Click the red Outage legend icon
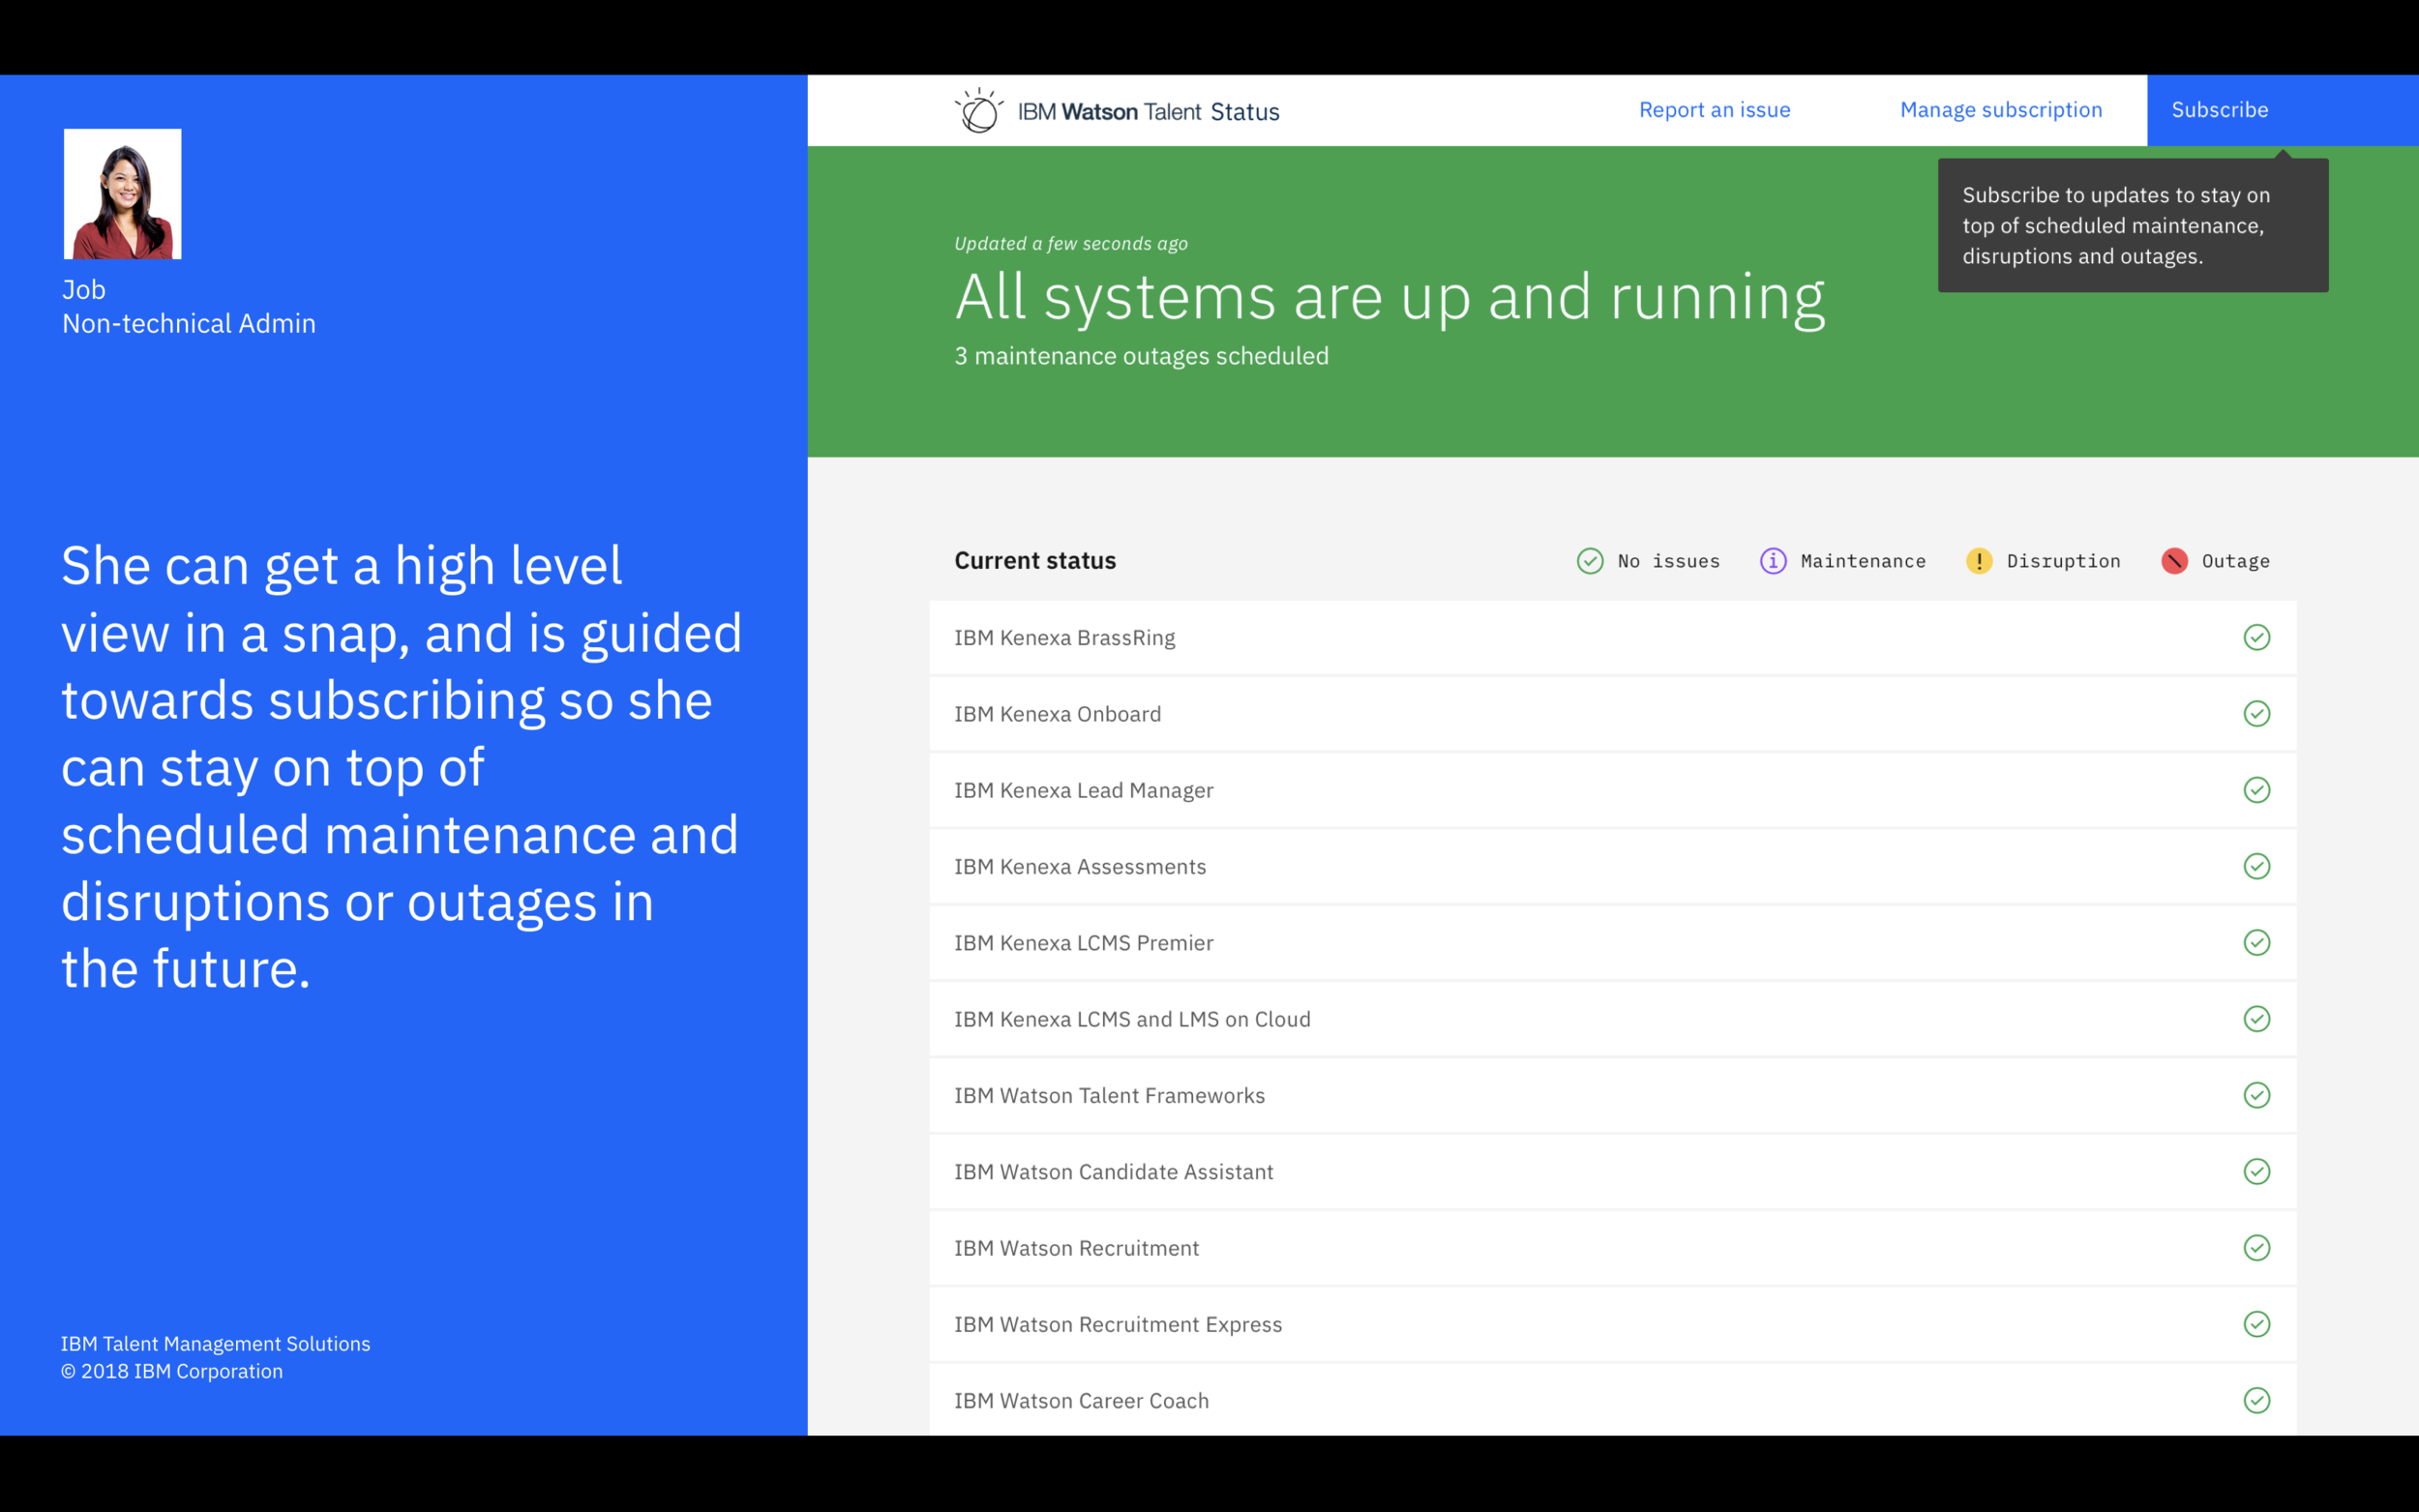 (x=2174, y=561)
